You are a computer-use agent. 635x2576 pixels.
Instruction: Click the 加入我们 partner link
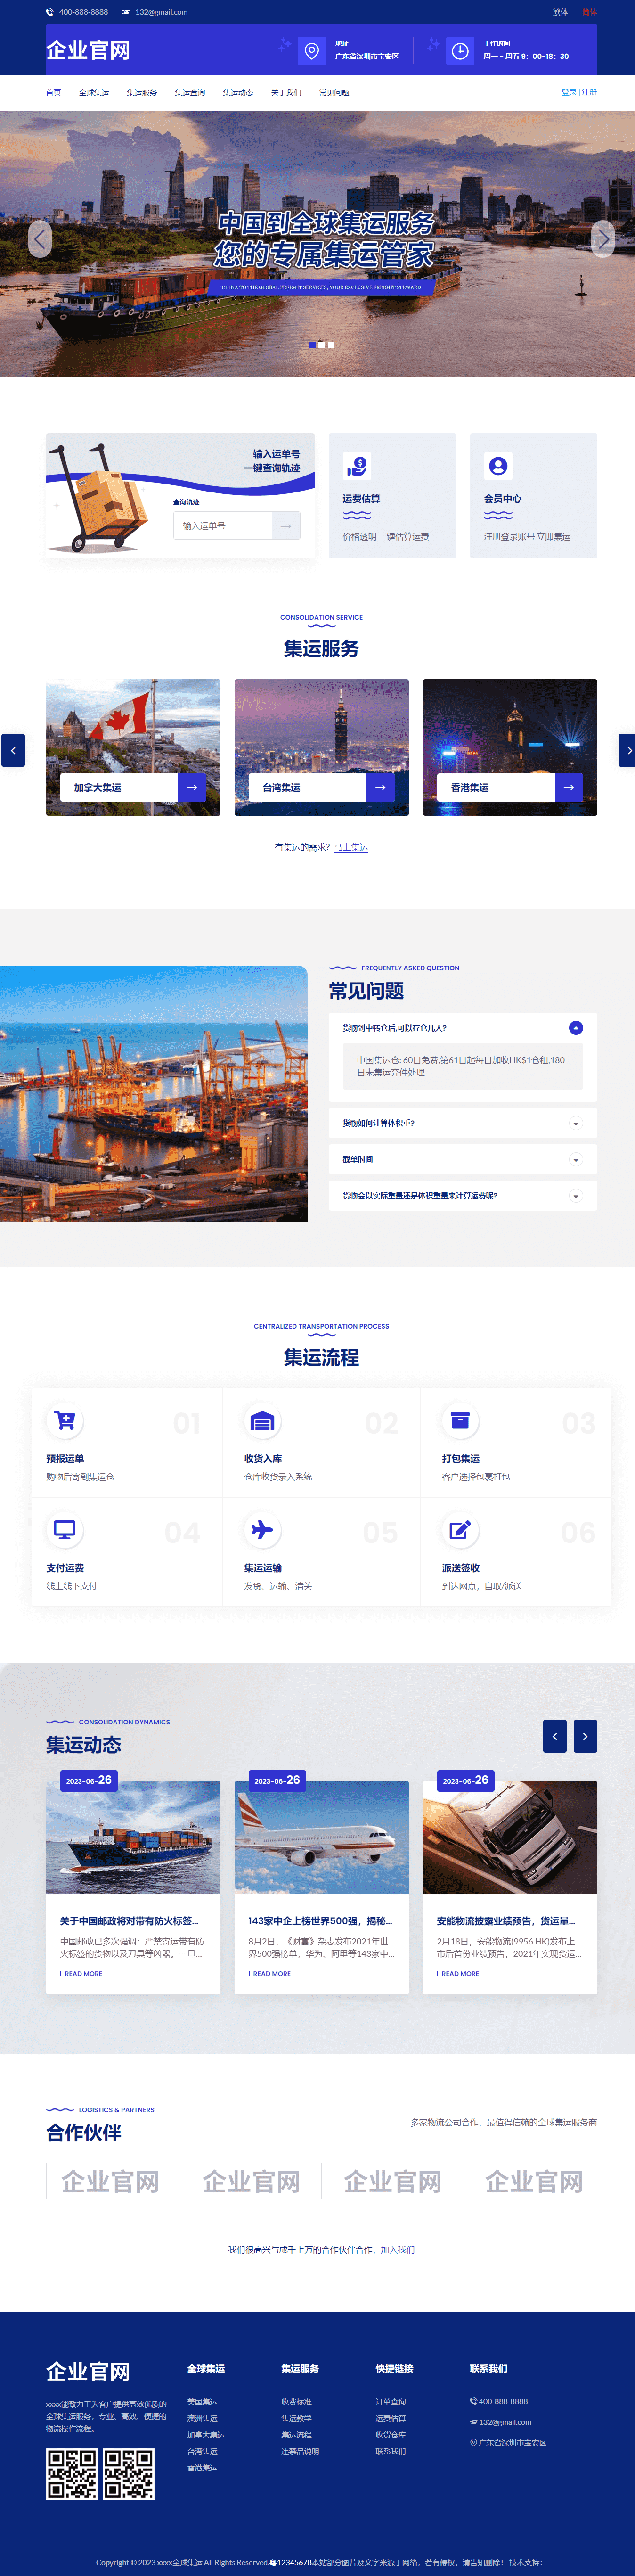398,2249
